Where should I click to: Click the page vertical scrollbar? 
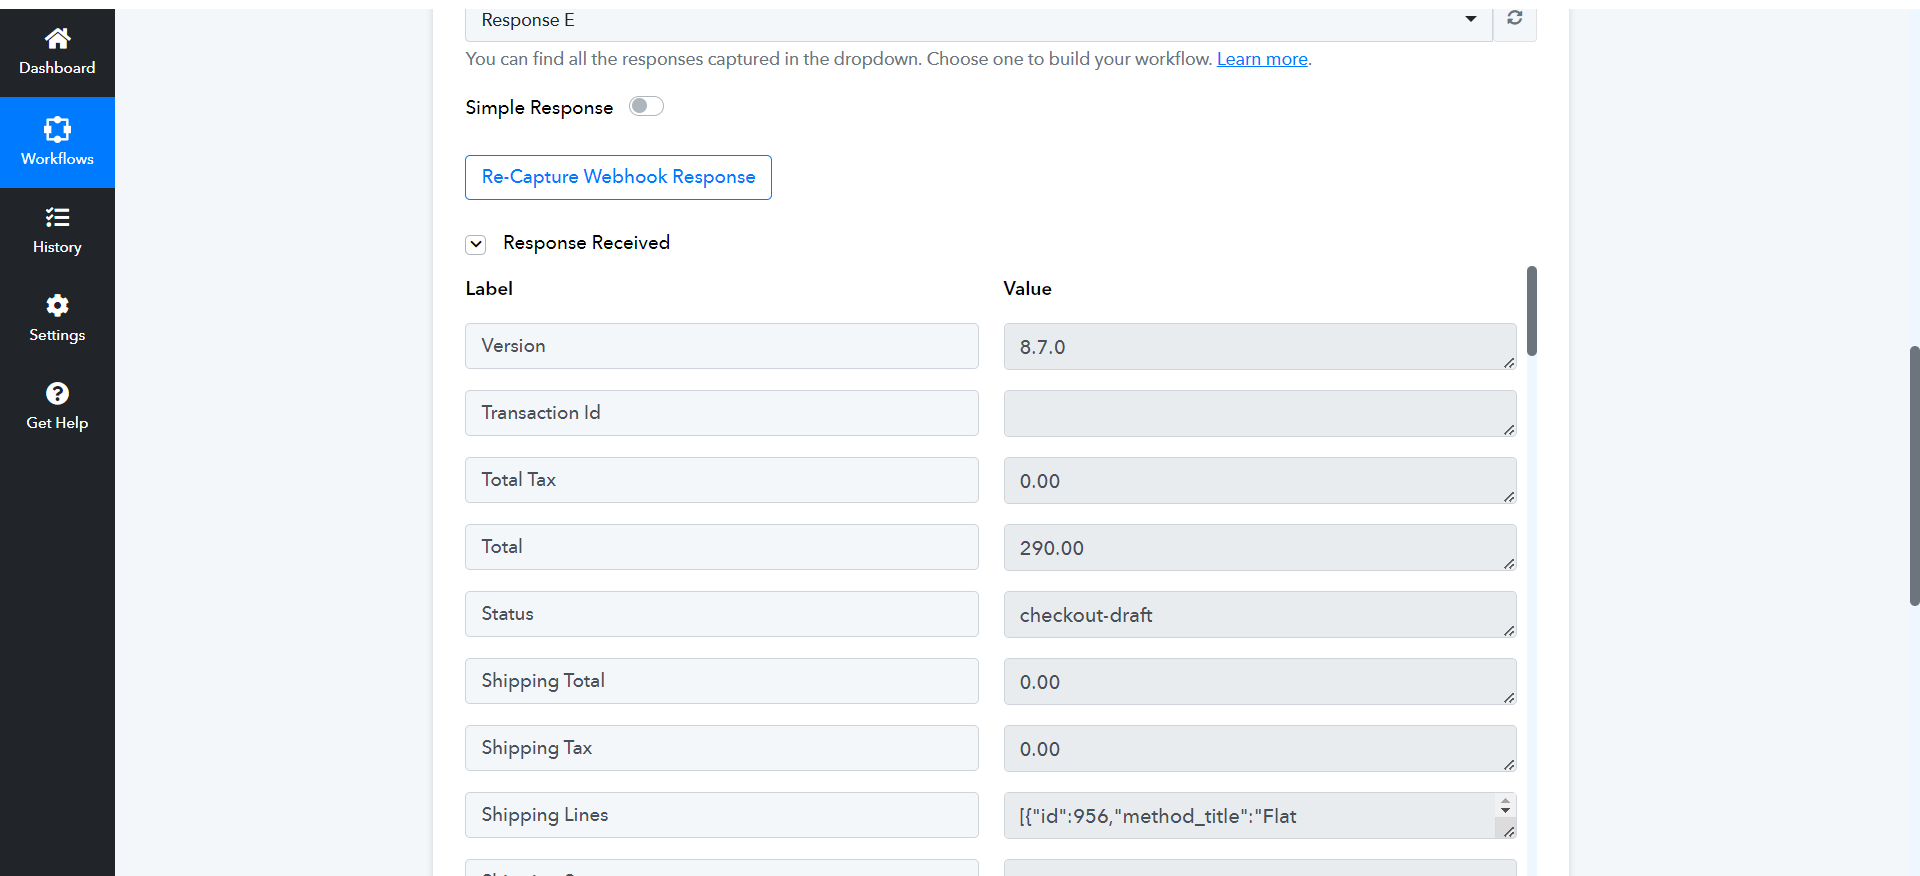pyautogui.click(x=1914, y=475)
